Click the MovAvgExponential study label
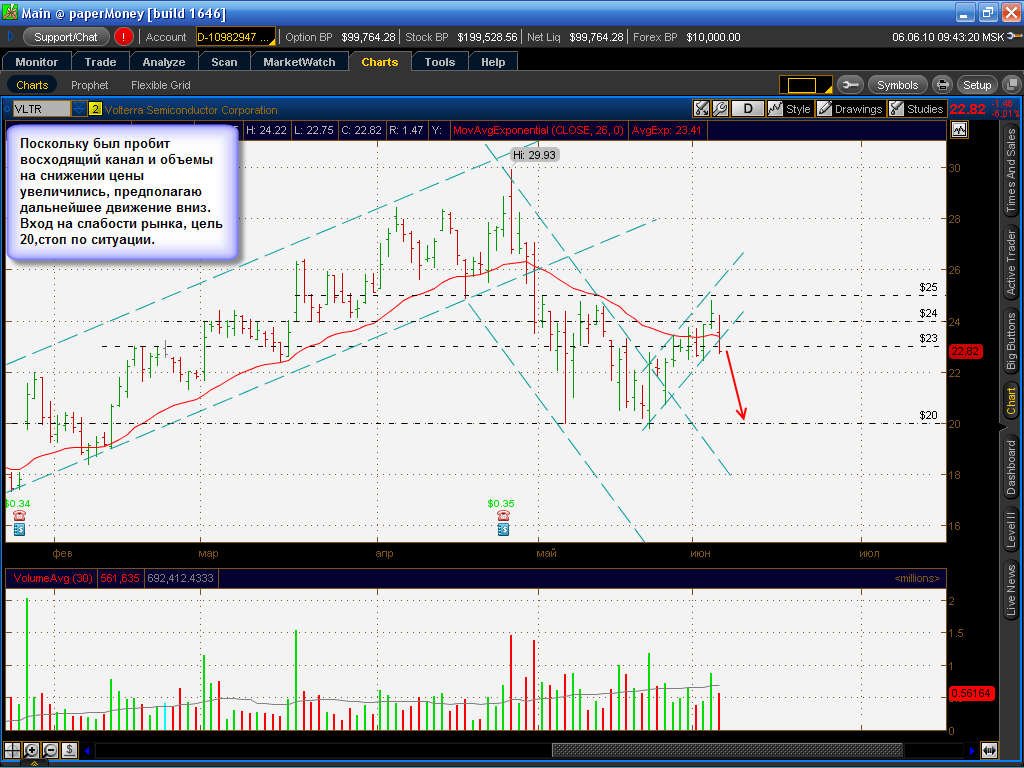The width and height of the screenshot is (1024, 768). (538, 130)
